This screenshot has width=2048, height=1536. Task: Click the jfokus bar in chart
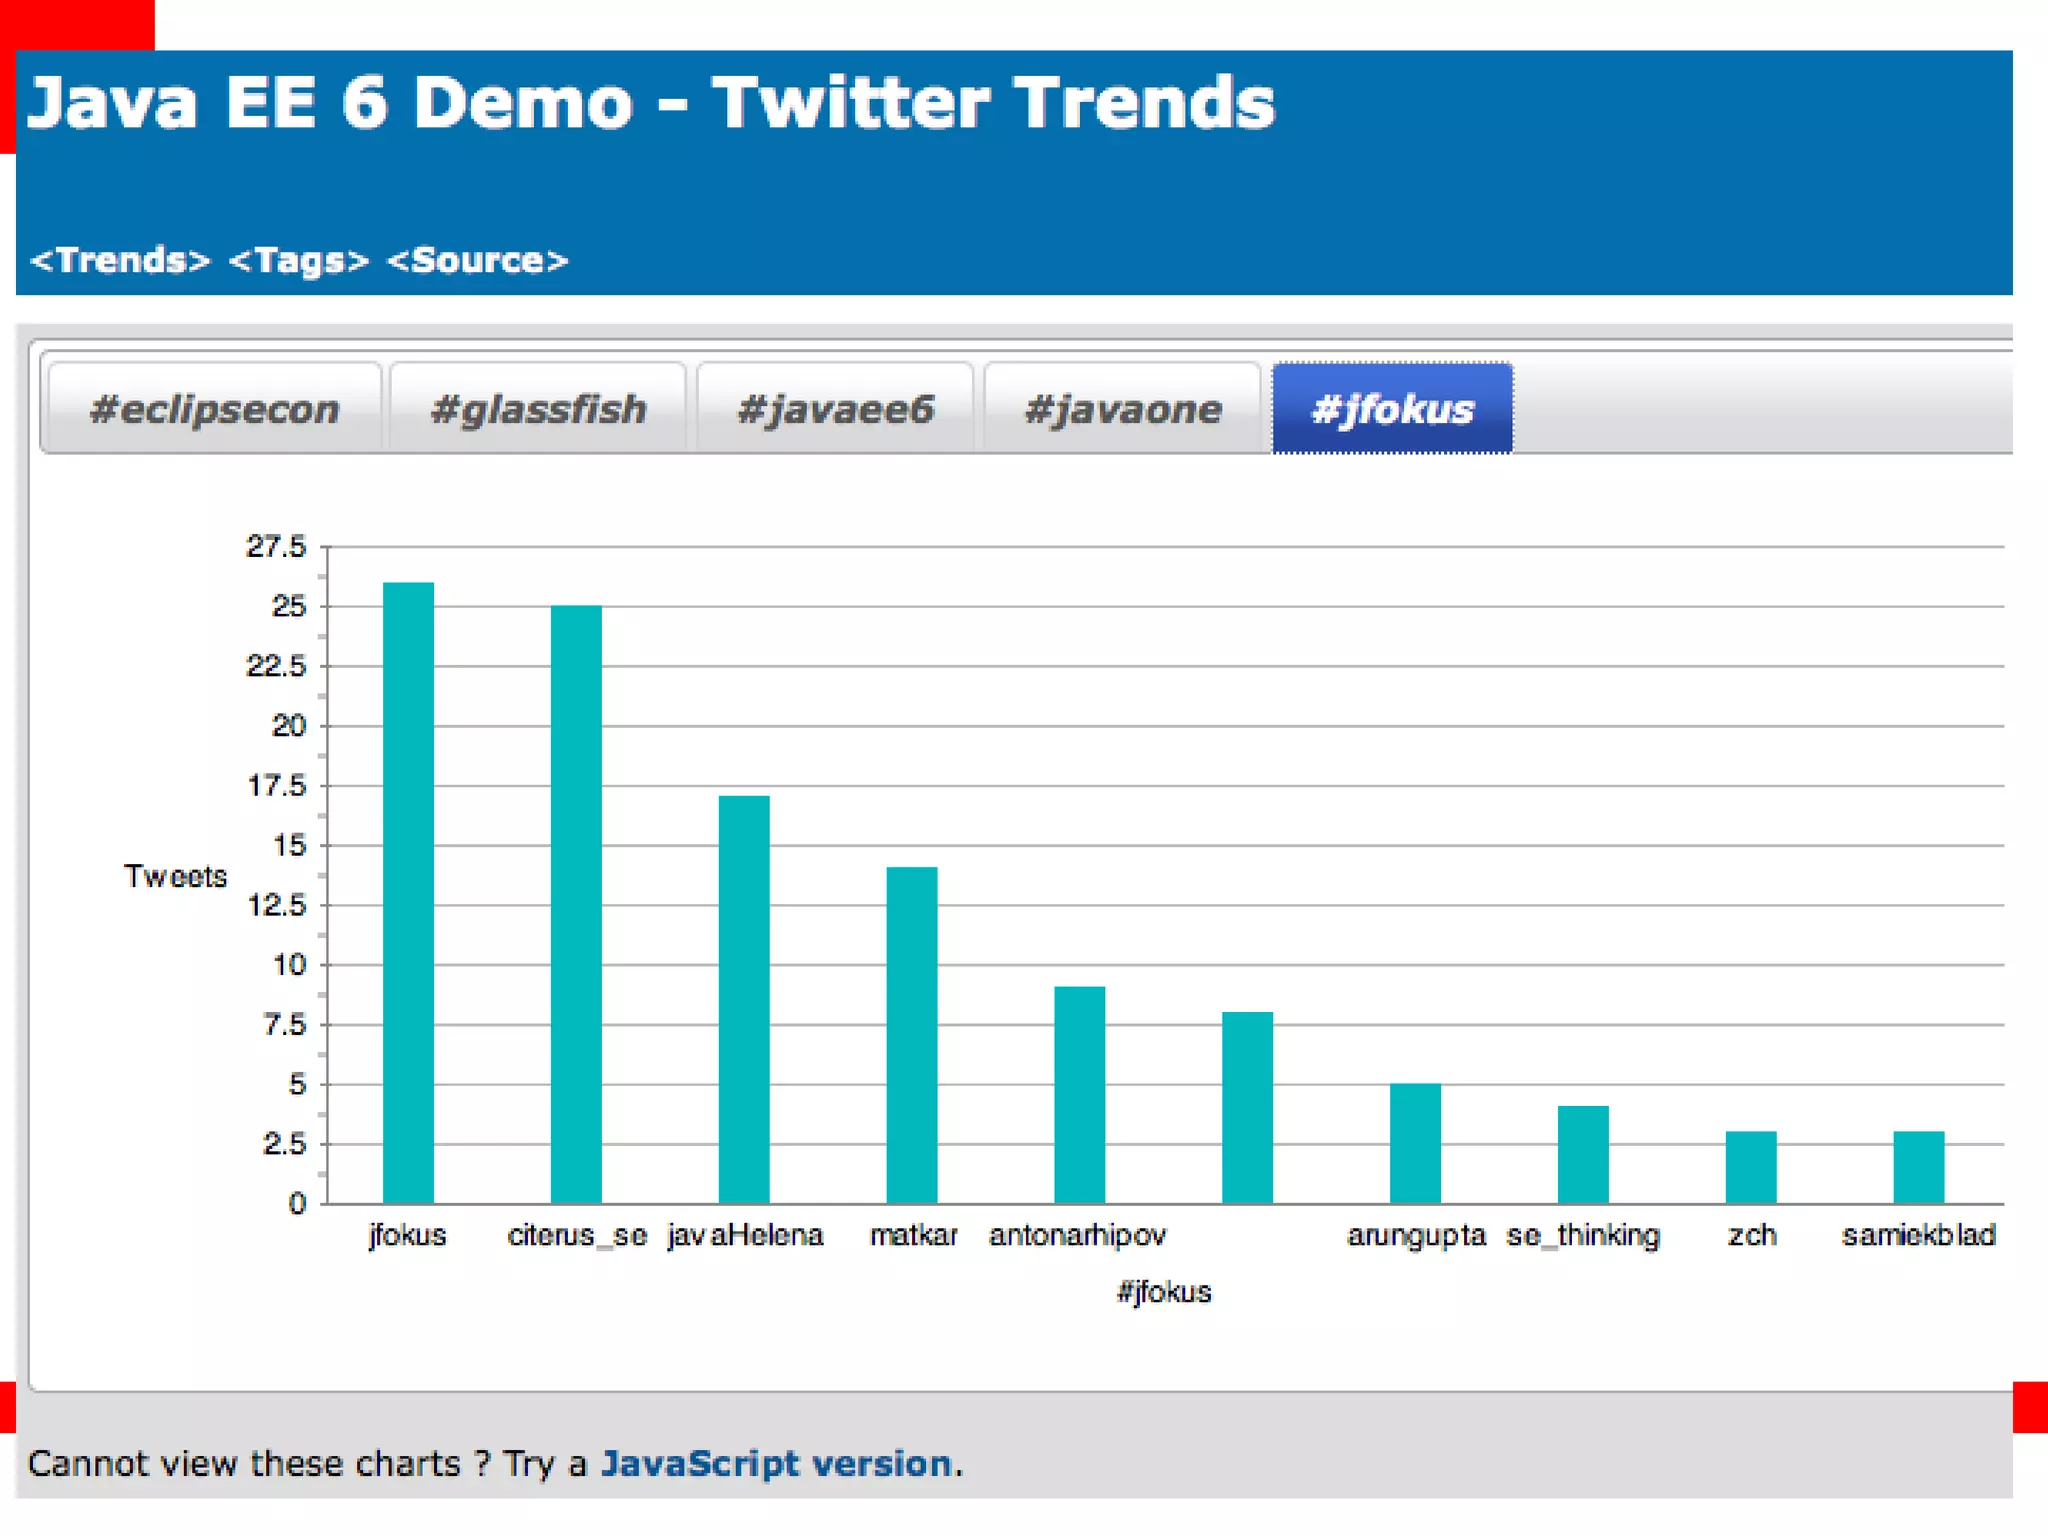point(408,892)
